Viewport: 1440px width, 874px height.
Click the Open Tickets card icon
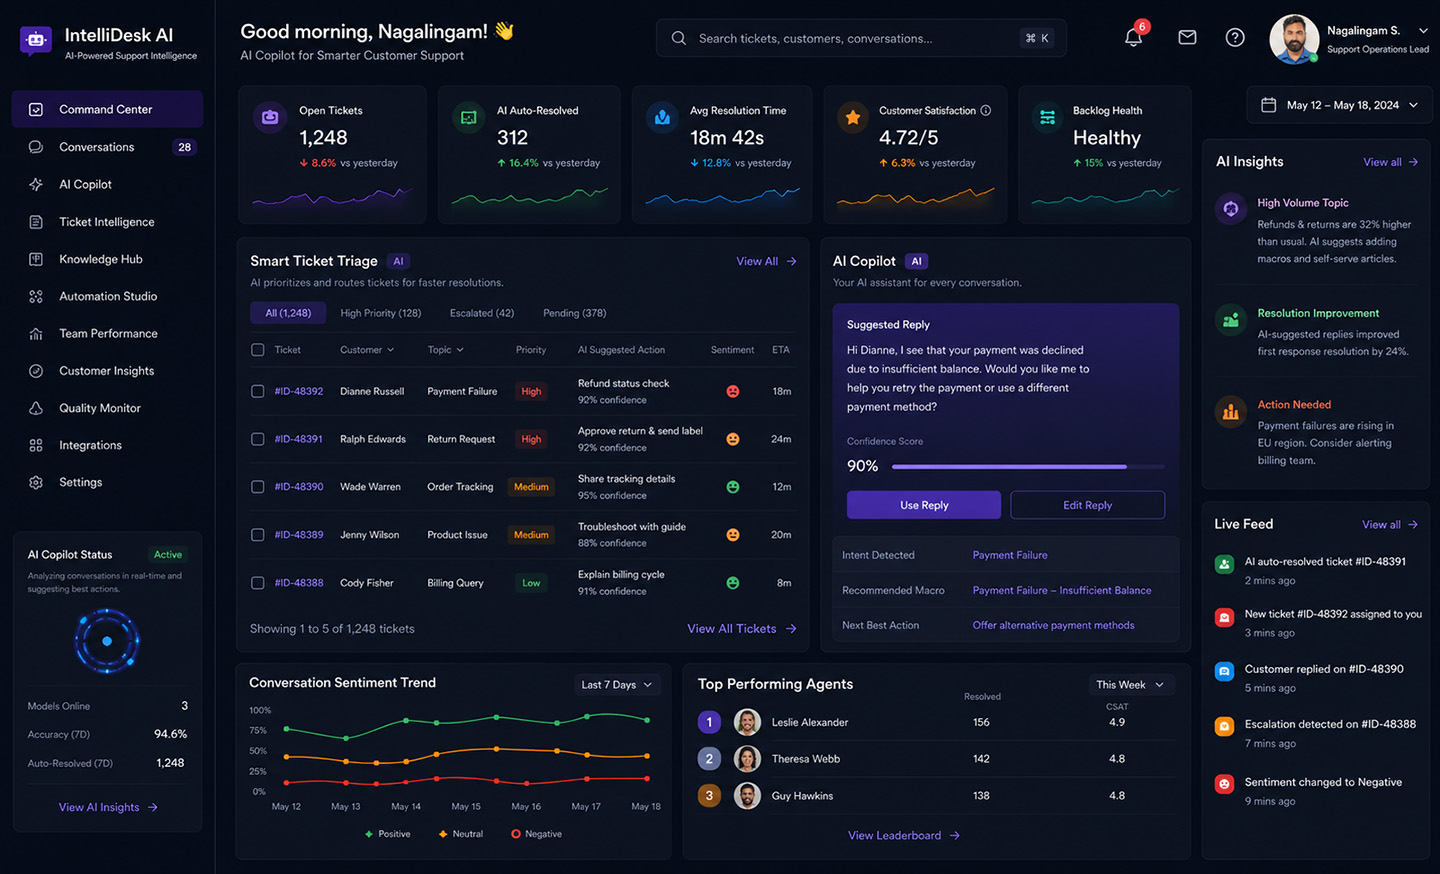coord(270,117)
